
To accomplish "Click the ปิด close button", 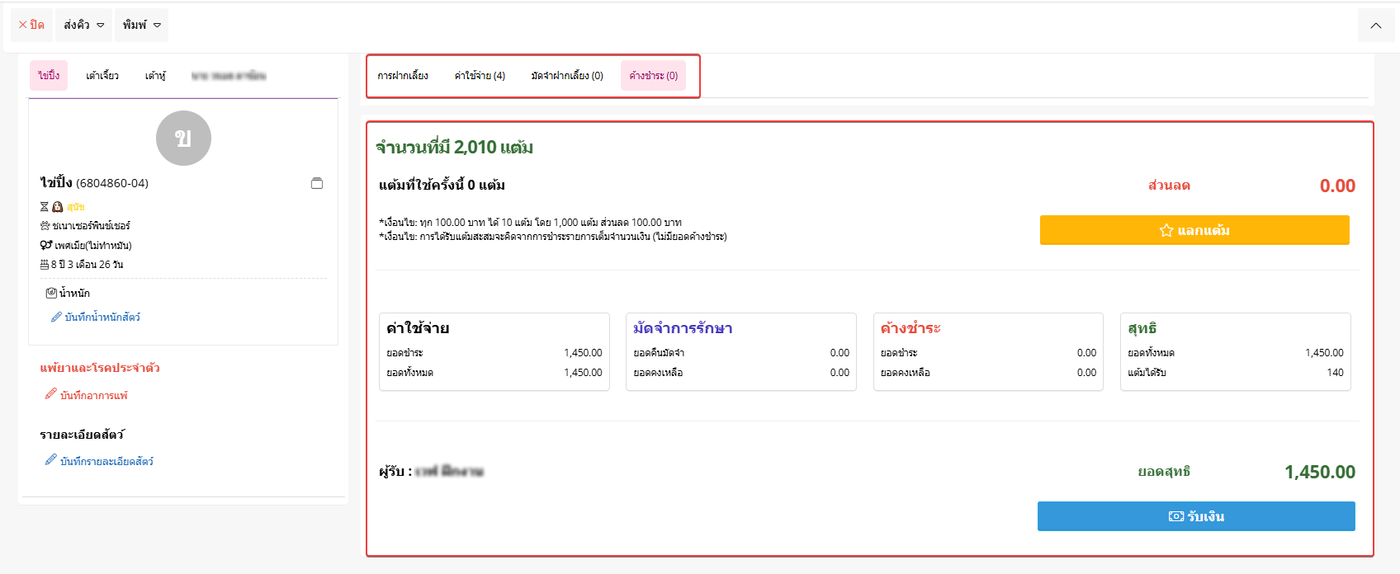I will pos(31,25).
